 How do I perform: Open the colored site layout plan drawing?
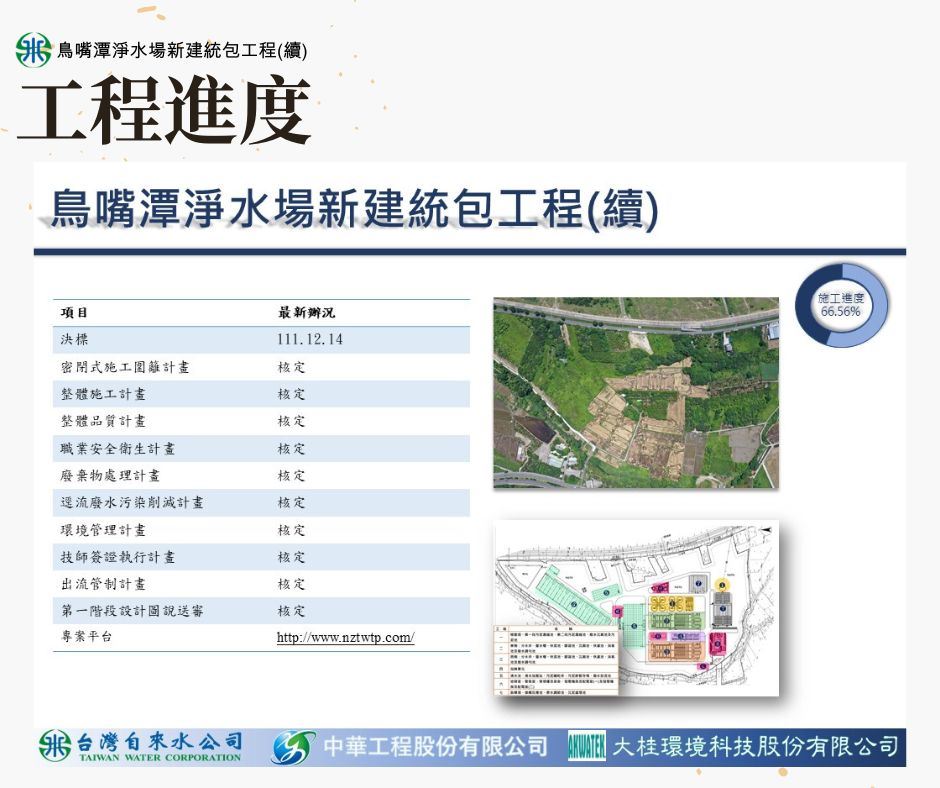(635, 611)
